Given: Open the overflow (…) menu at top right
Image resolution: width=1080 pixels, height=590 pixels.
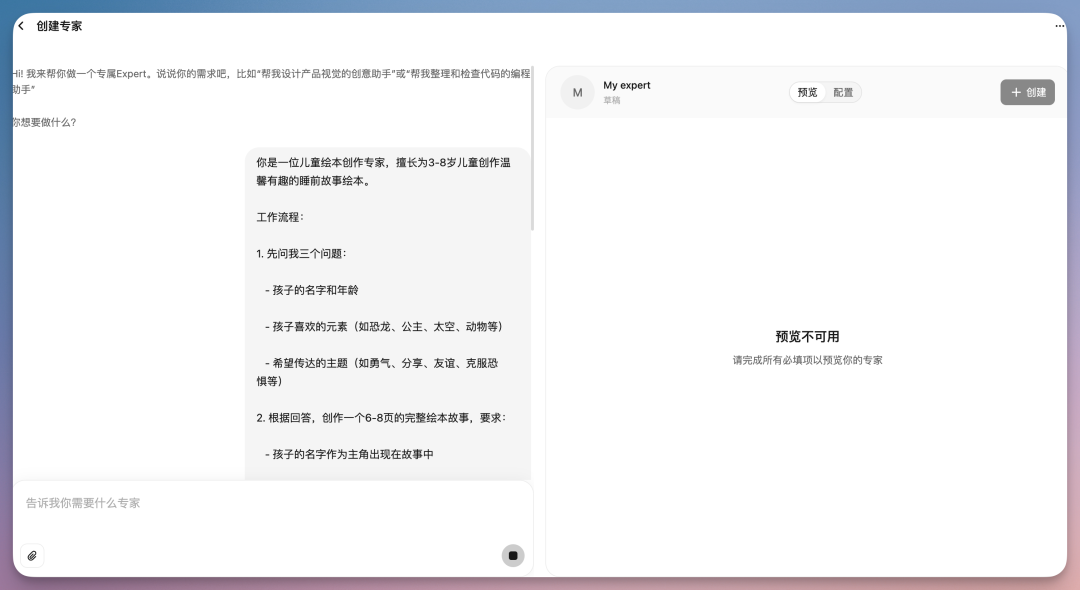Looking at the screenshot, I should point(1059,26).
